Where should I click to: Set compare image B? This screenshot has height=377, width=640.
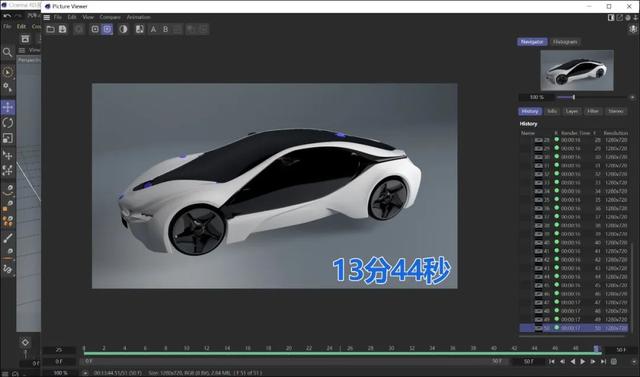tap(165, 29)
